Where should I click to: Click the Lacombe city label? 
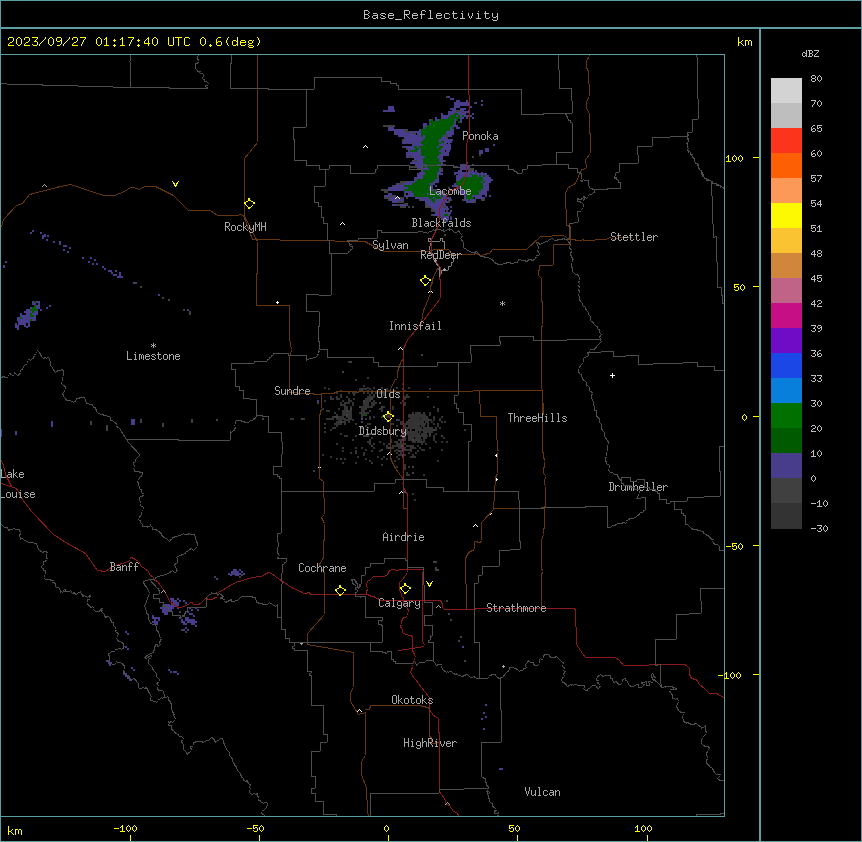coord(450,191)
